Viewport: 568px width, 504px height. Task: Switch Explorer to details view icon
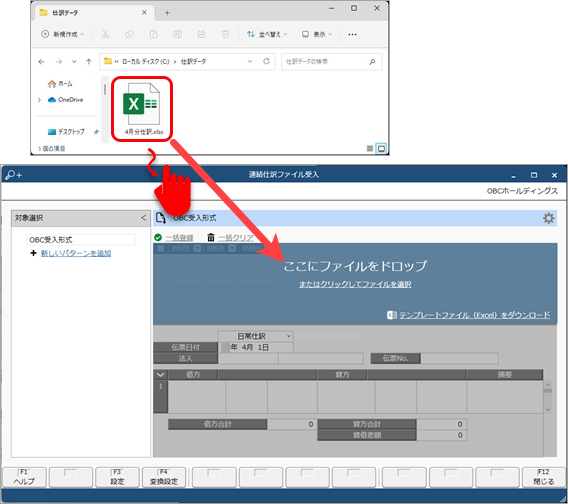tap(370, 148)
